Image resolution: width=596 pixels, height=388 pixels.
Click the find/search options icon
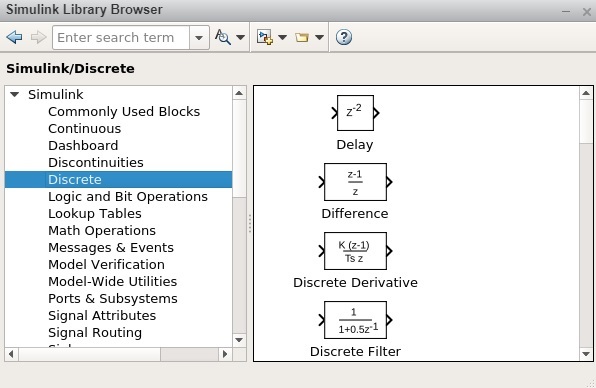(x=223, y=37)
